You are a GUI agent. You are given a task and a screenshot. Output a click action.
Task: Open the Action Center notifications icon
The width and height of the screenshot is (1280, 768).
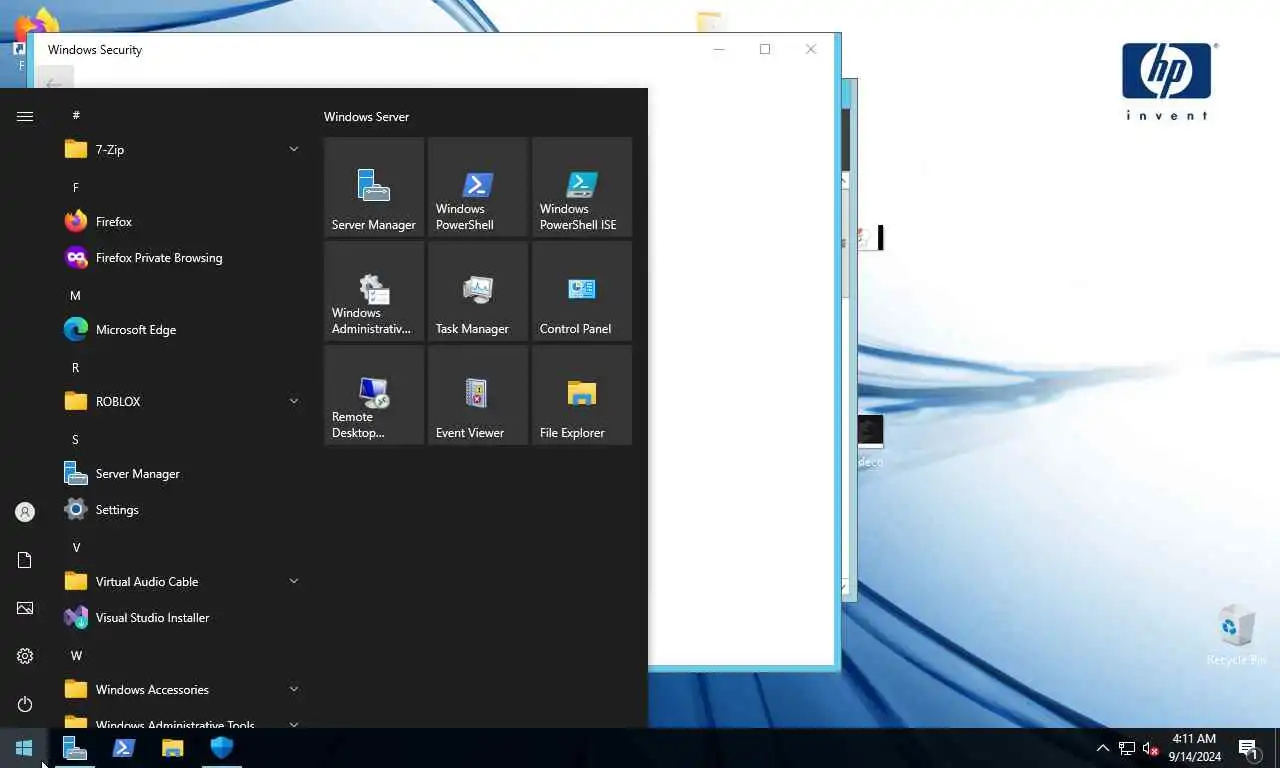(x=1249, y=748)
